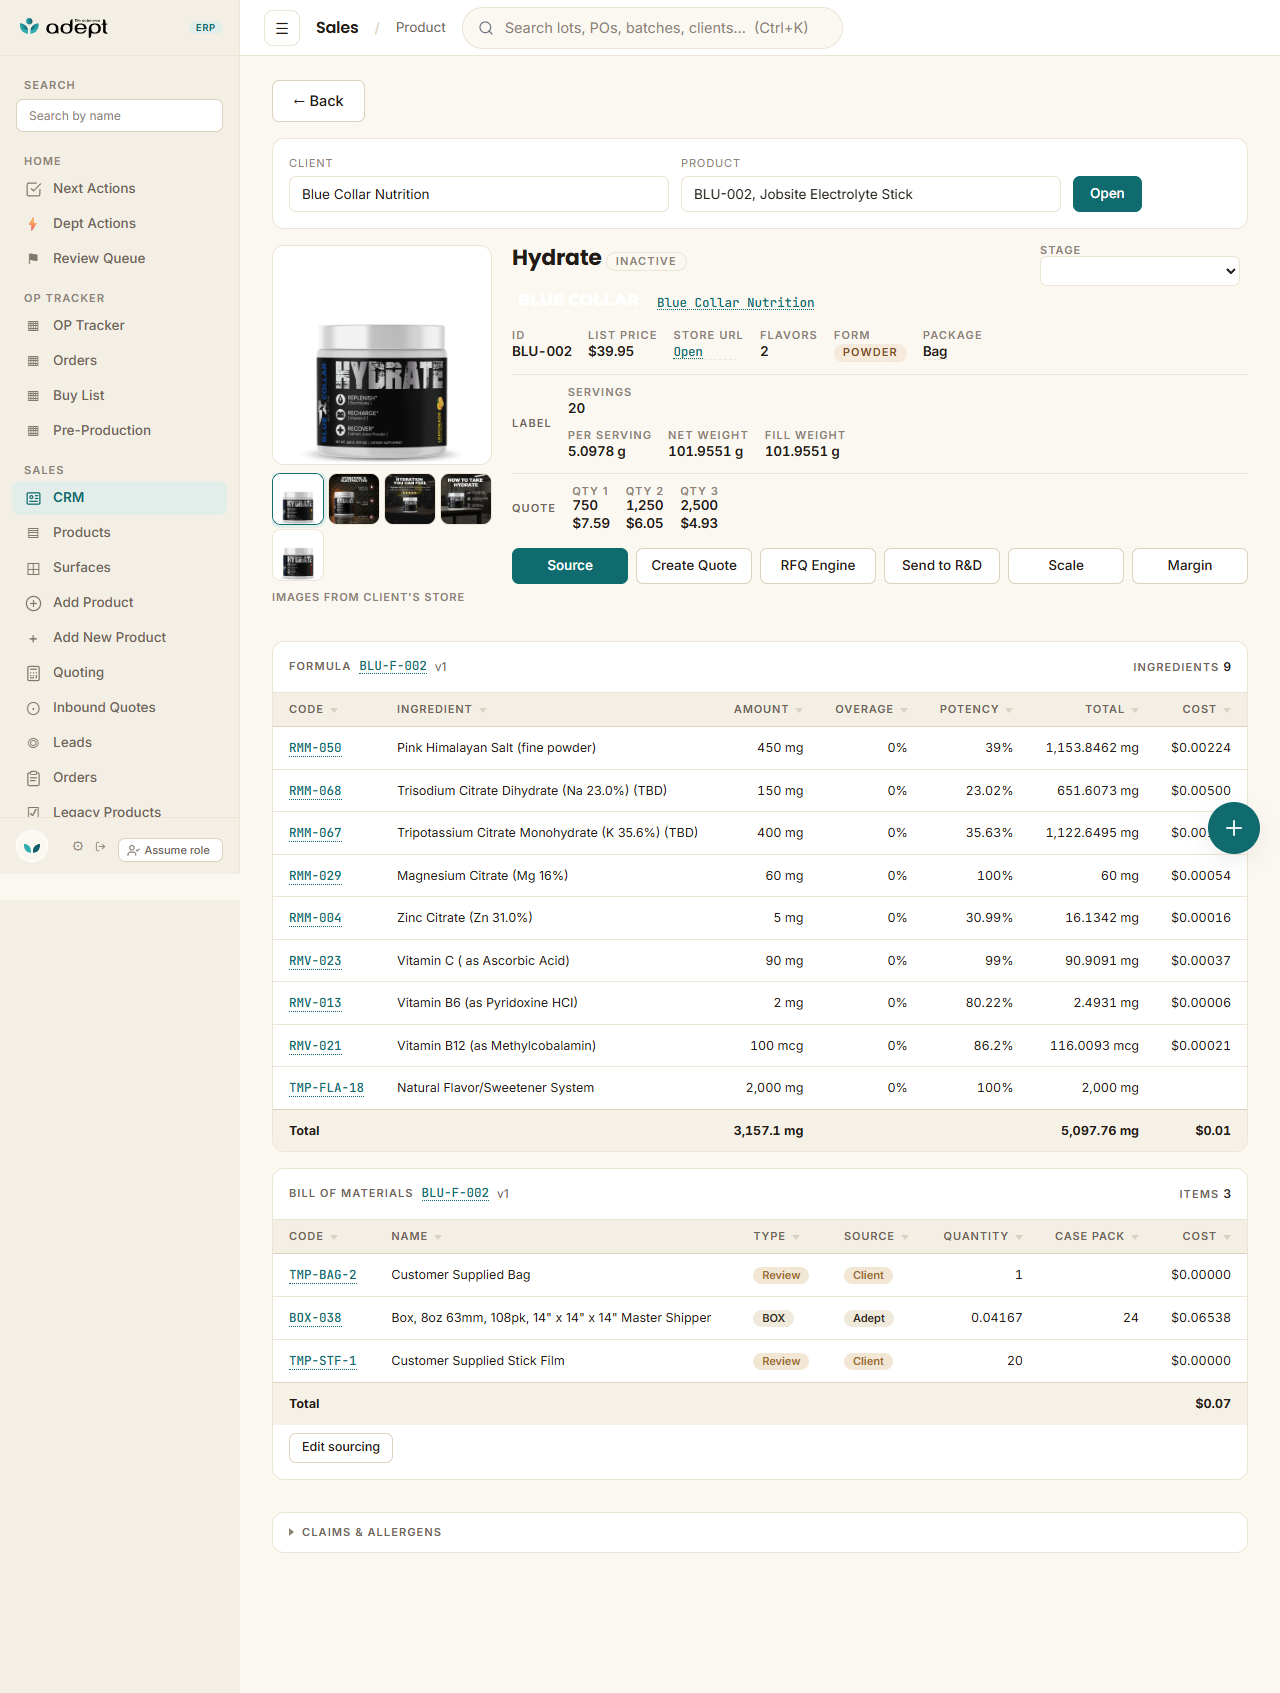This screenshot has height=1693, width=1280.
Task: Open Surfaces in the sidebar
Action: coord(120,568)
